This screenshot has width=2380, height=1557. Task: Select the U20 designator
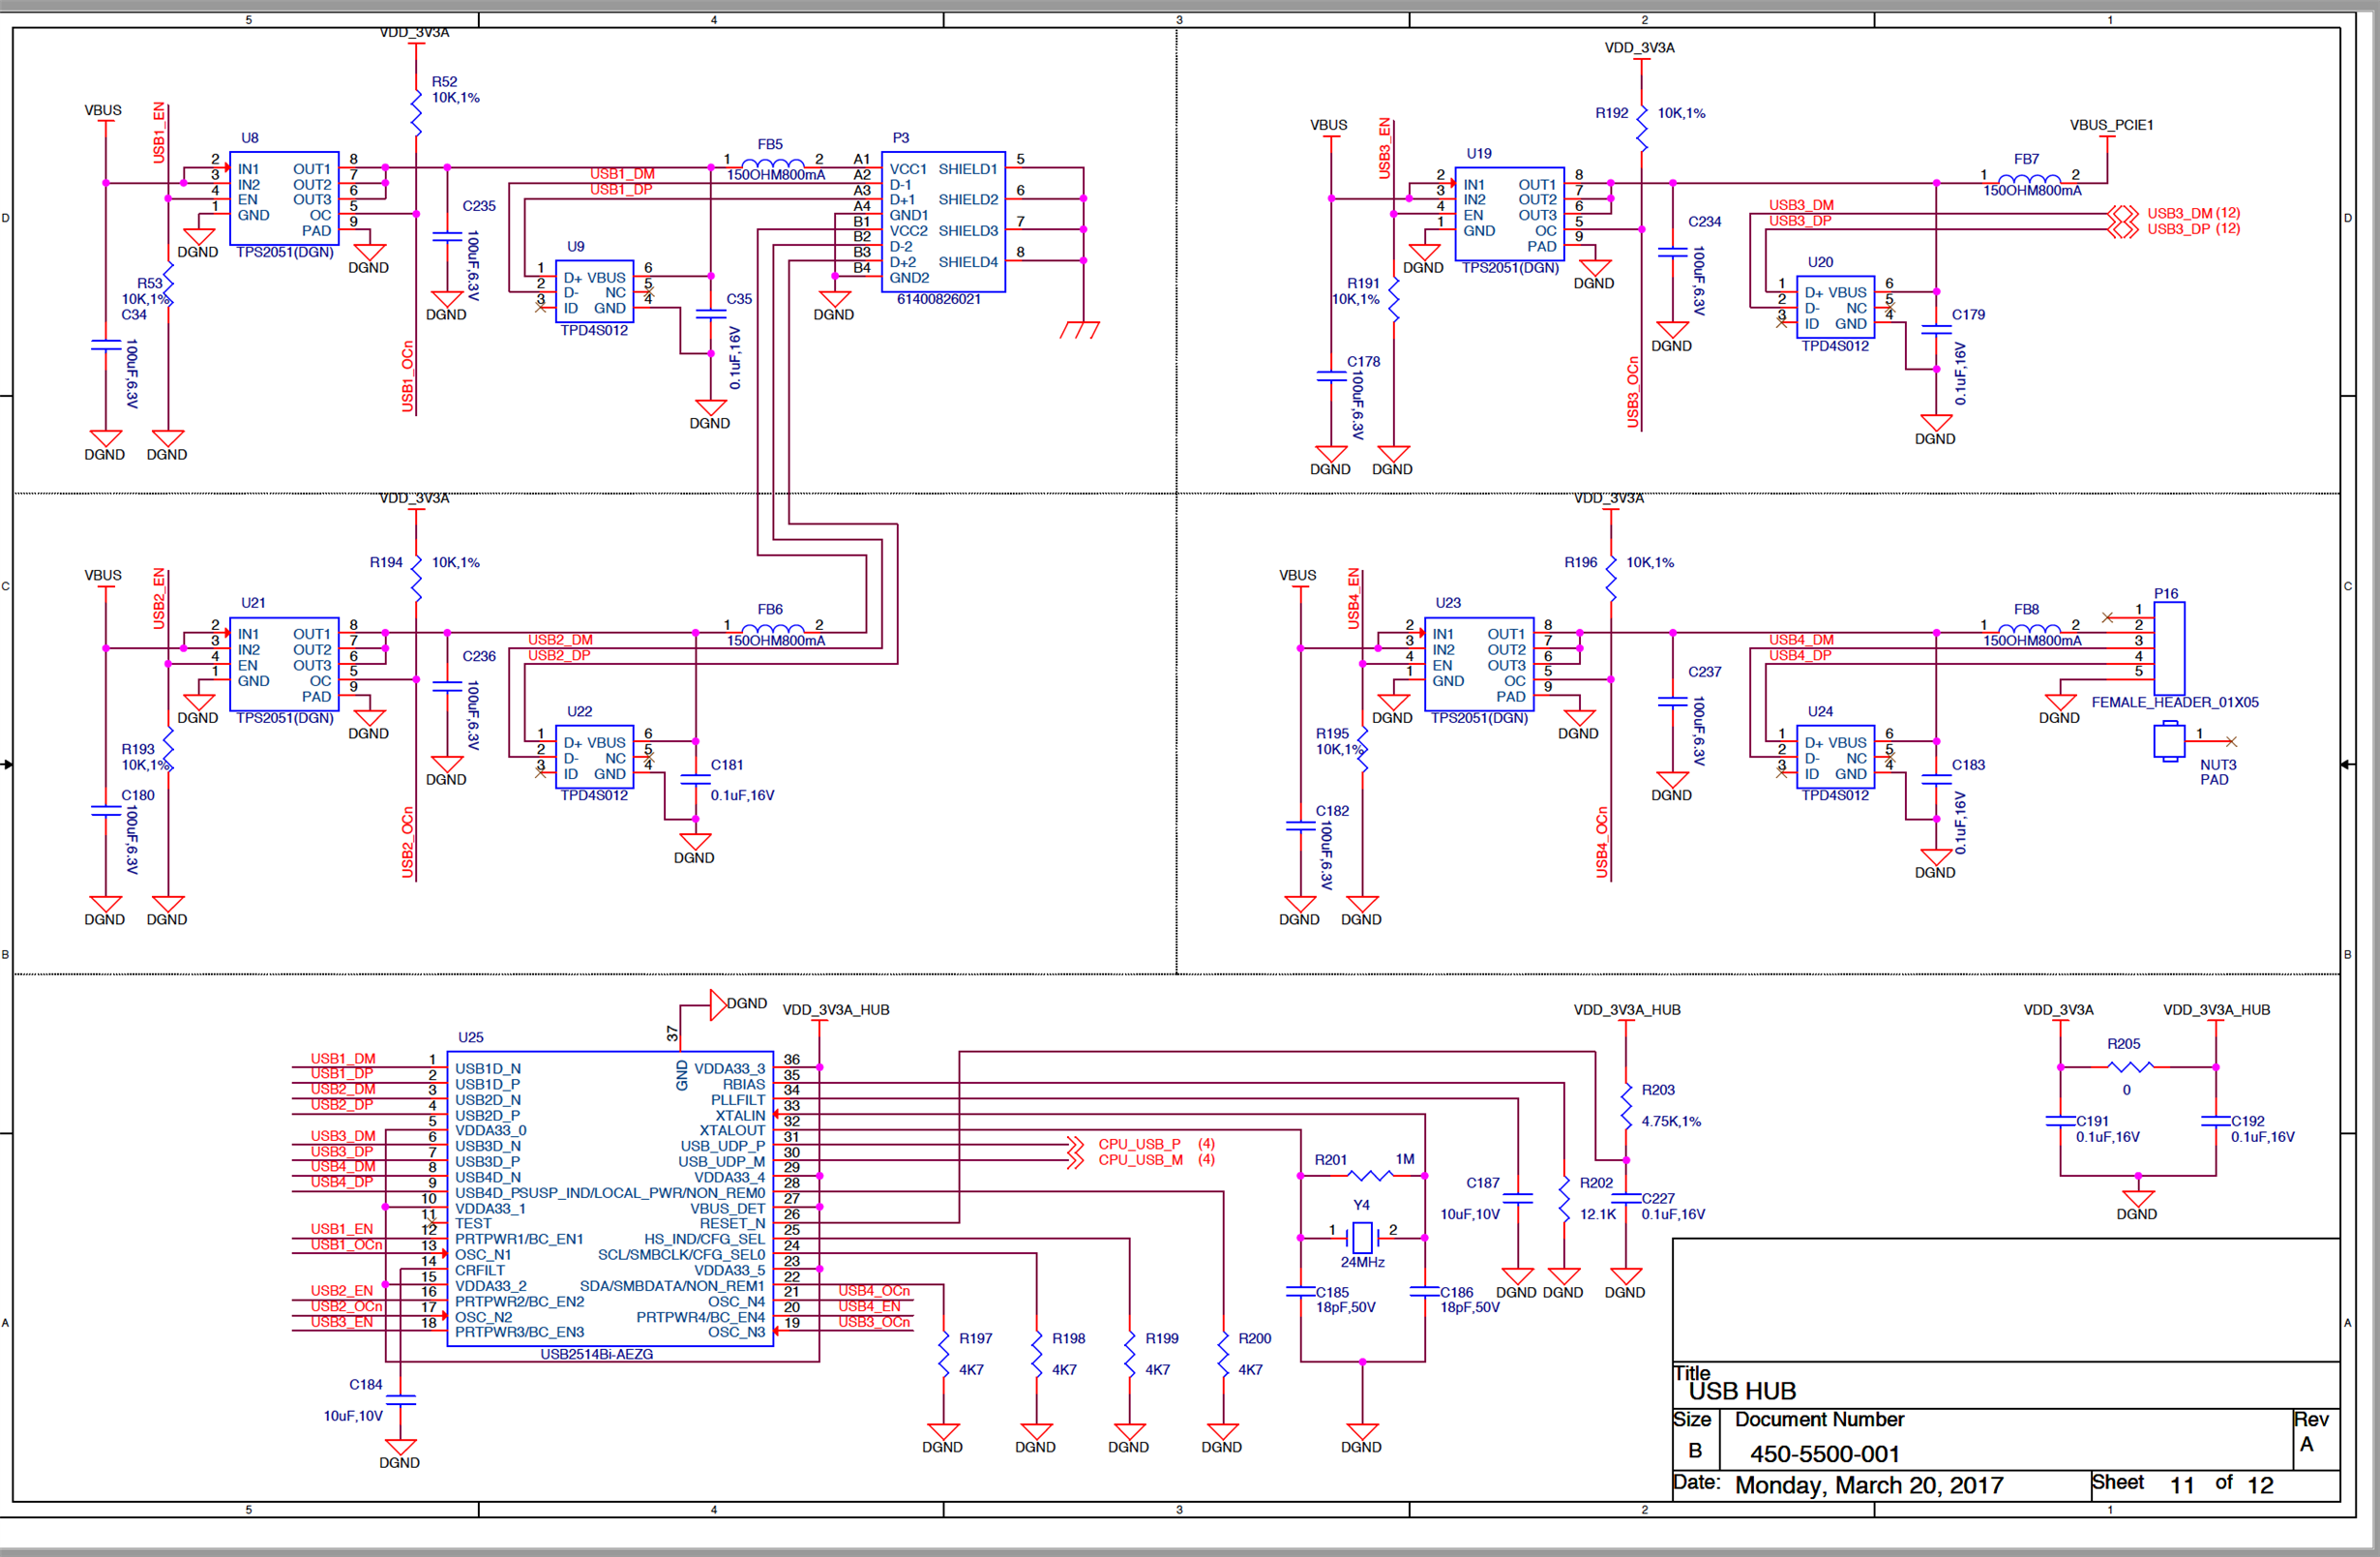(1820, 262)
